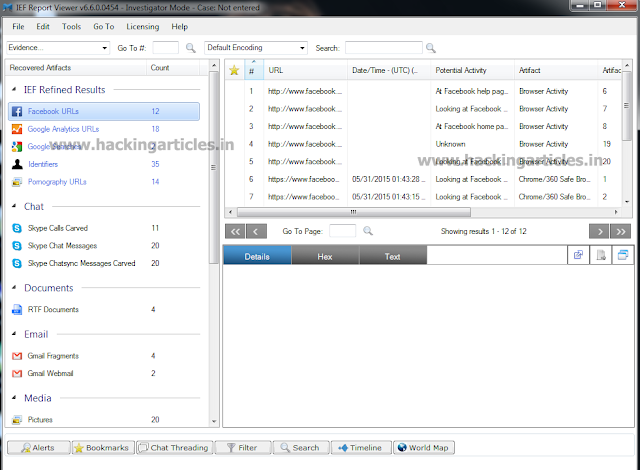
Task: Go to last results page
Action: coord(620,231)
